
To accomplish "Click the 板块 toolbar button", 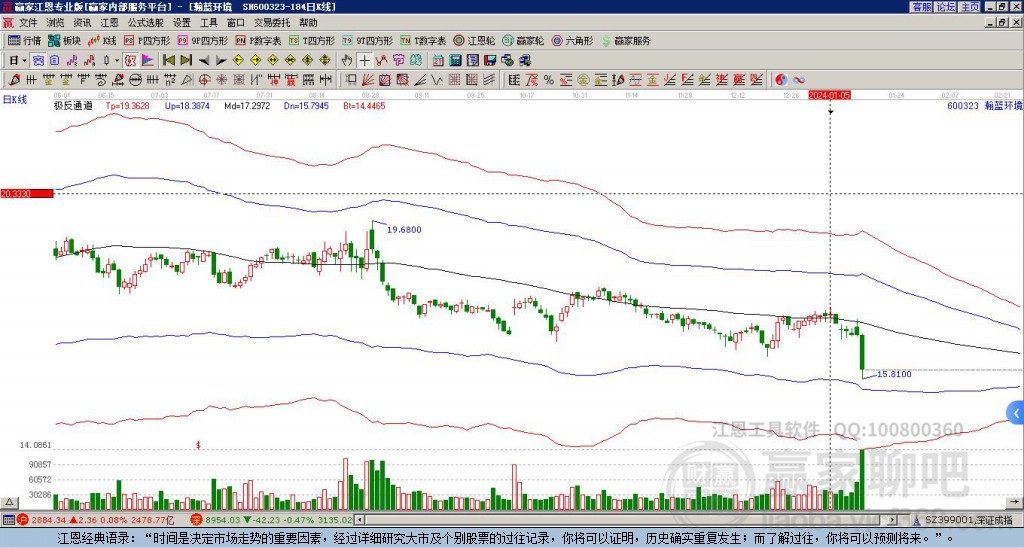I will 64,41.
